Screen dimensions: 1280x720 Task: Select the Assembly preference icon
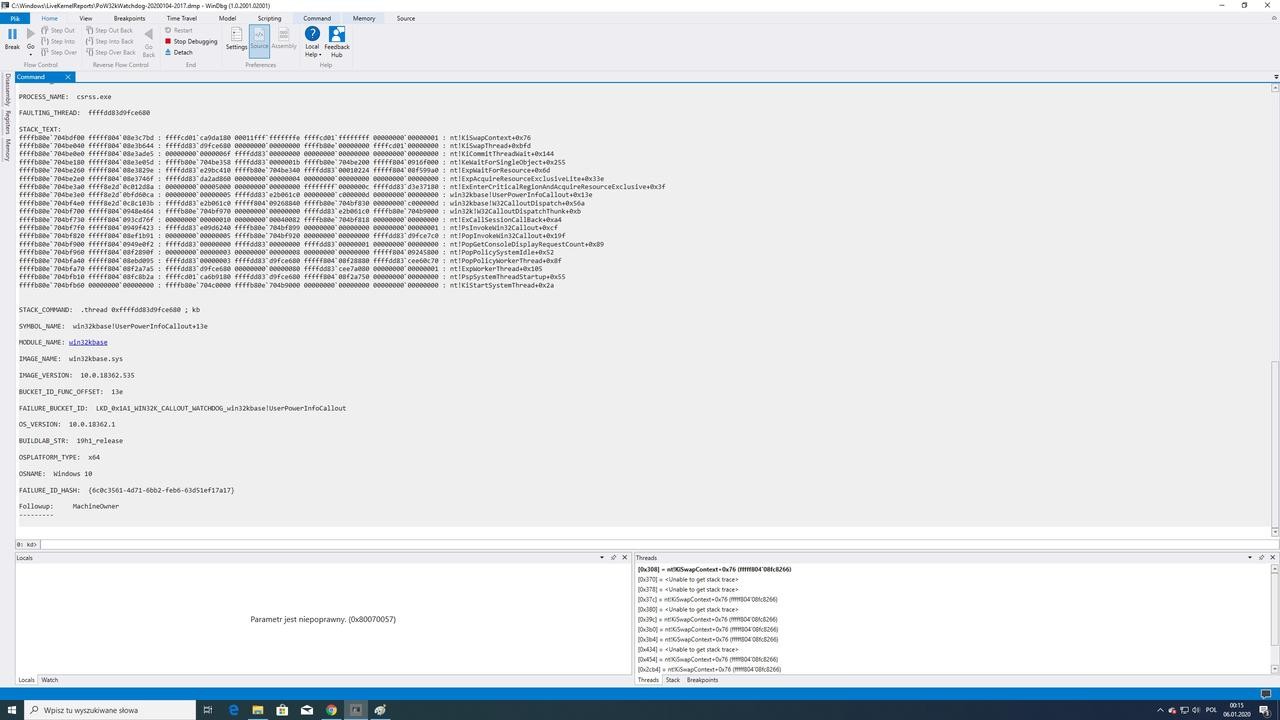(284, 39)
